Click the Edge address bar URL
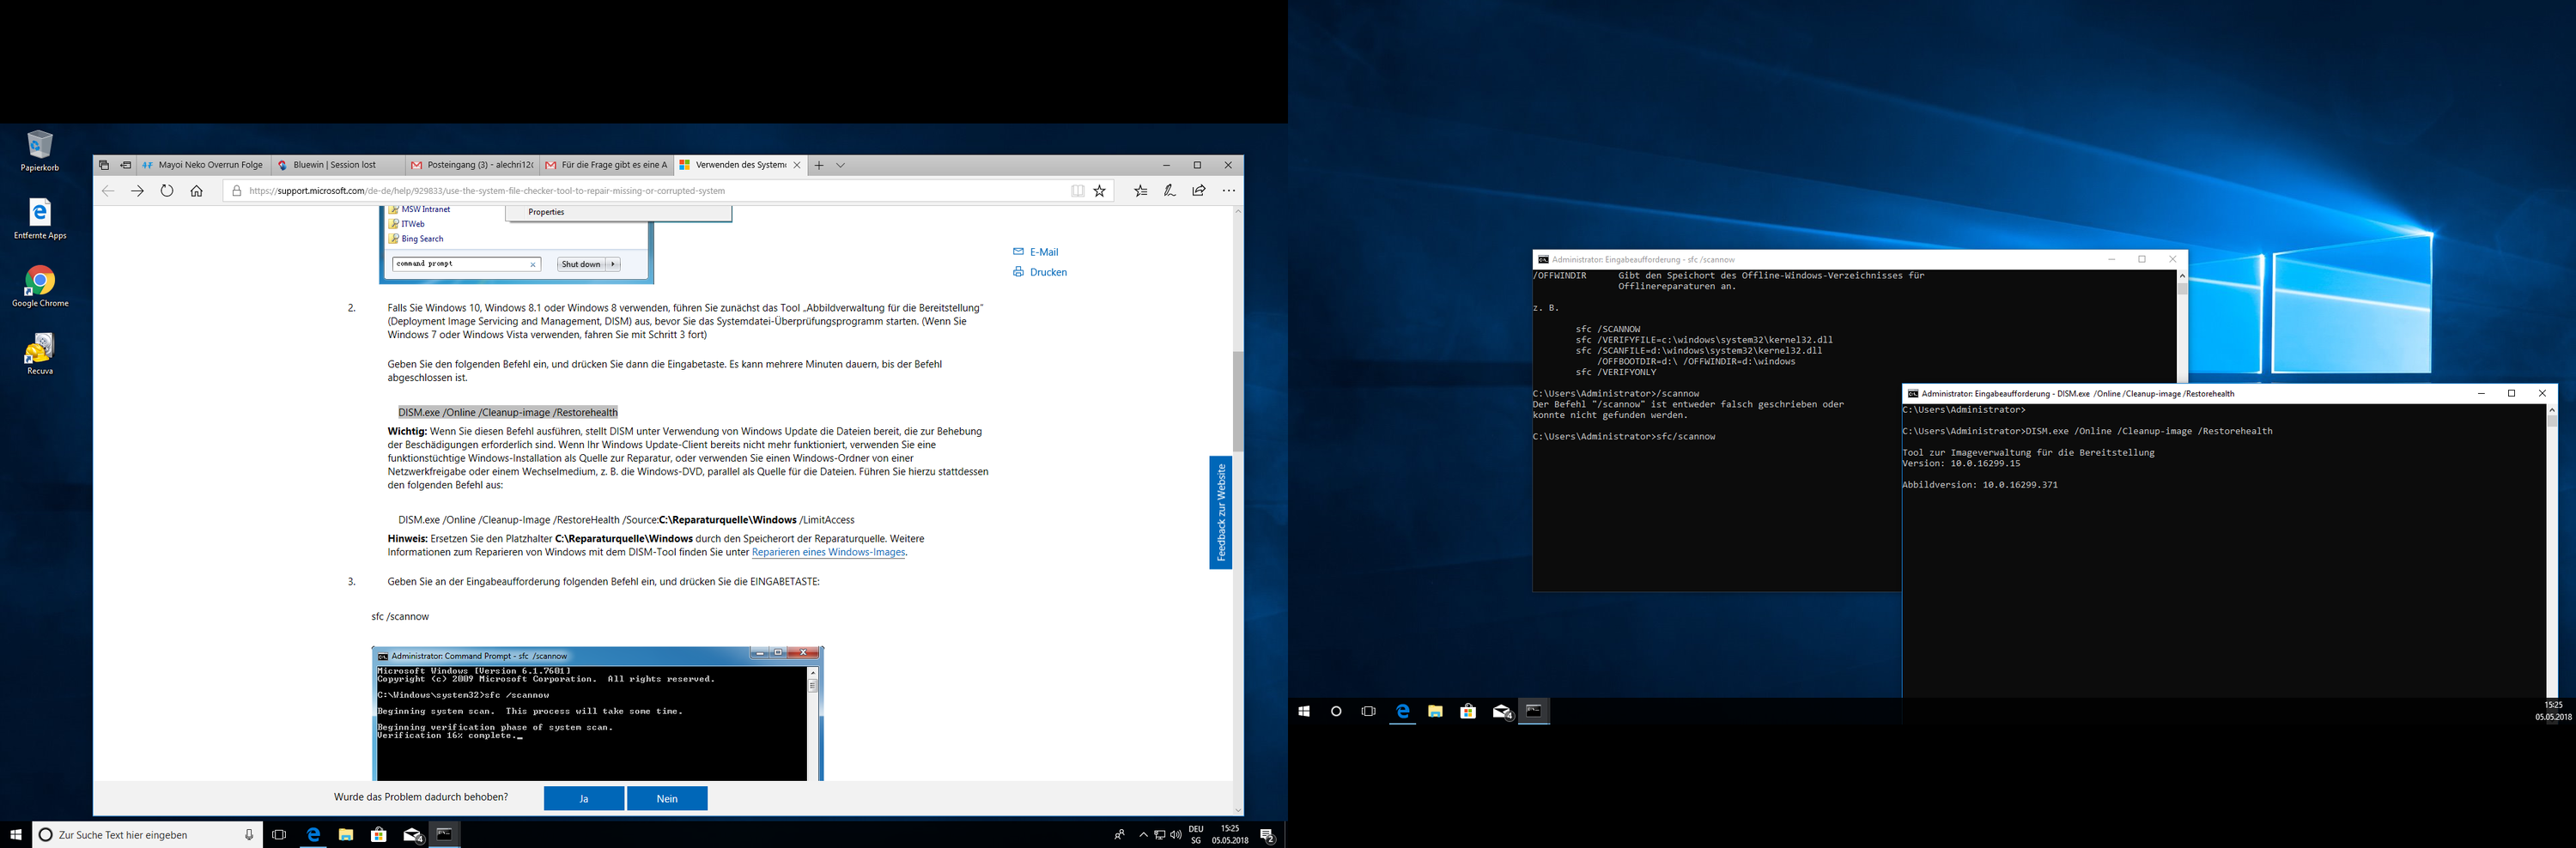This screenshot has width=2576, height=848. (486, 191)
